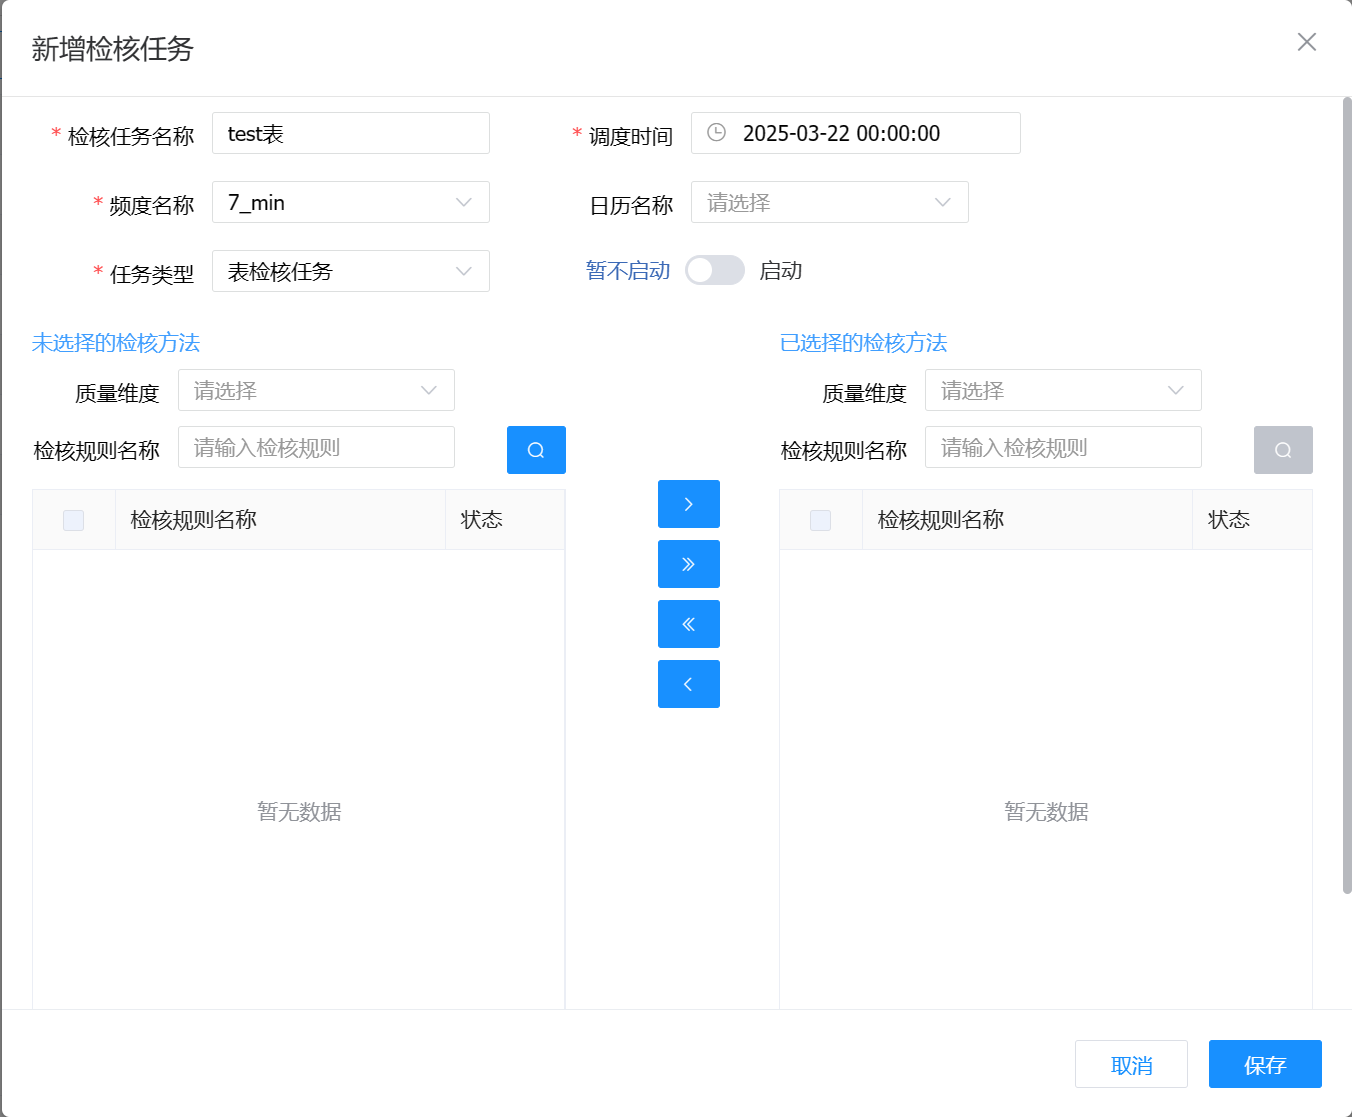
Task: Click the 取消 button
Action: [1131, 1064]
